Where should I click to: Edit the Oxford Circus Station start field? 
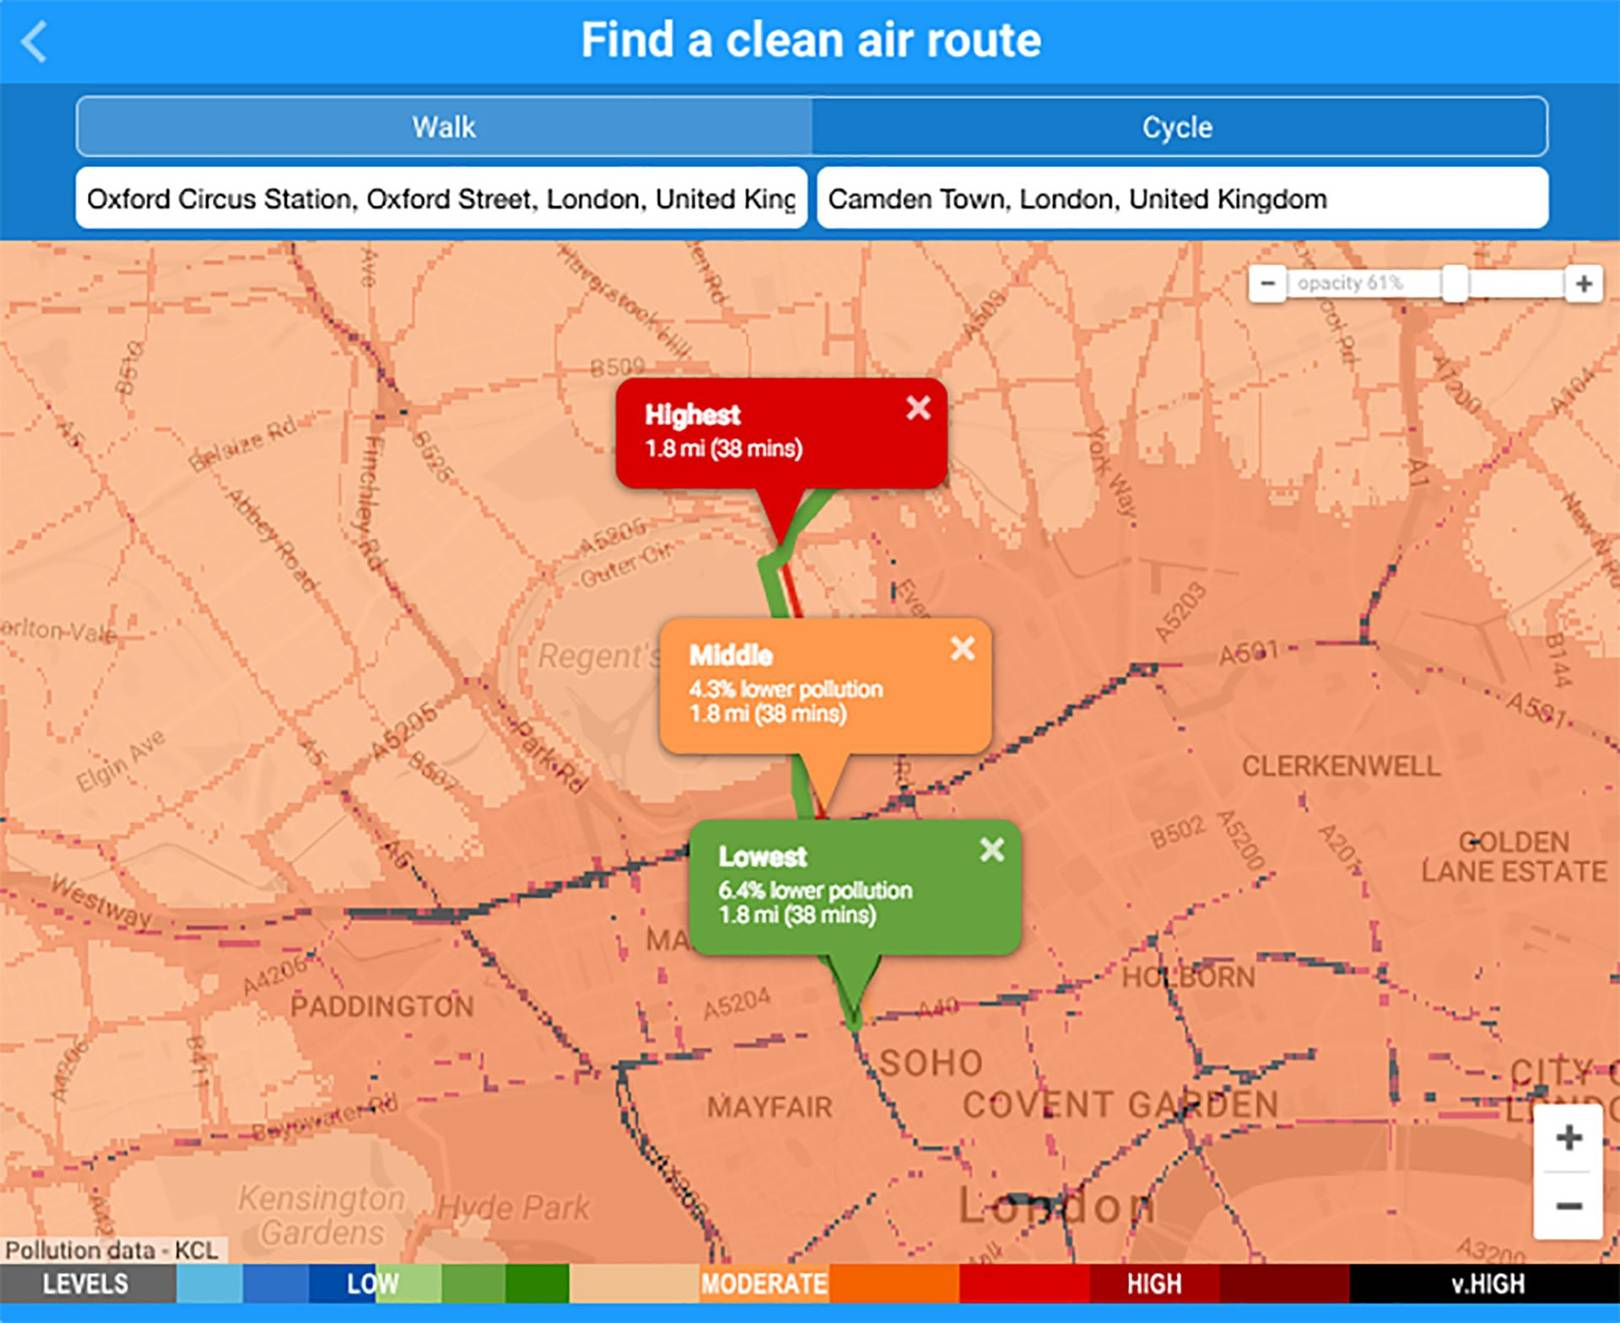tap(441, 199)
